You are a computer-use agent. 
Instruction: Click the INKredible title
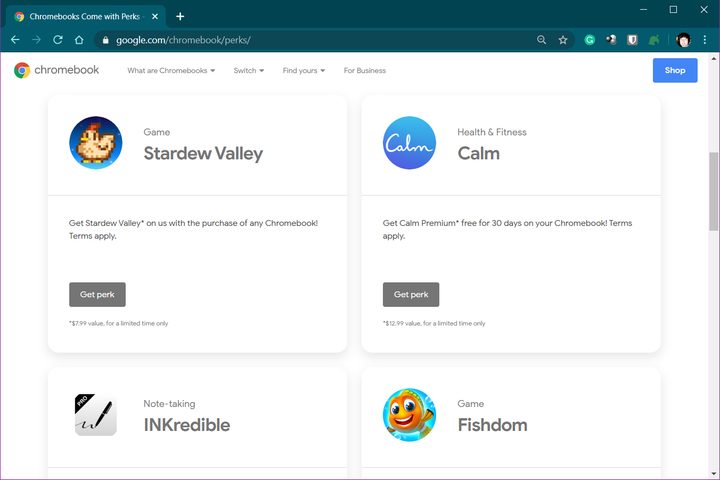(x=187, y=425)
